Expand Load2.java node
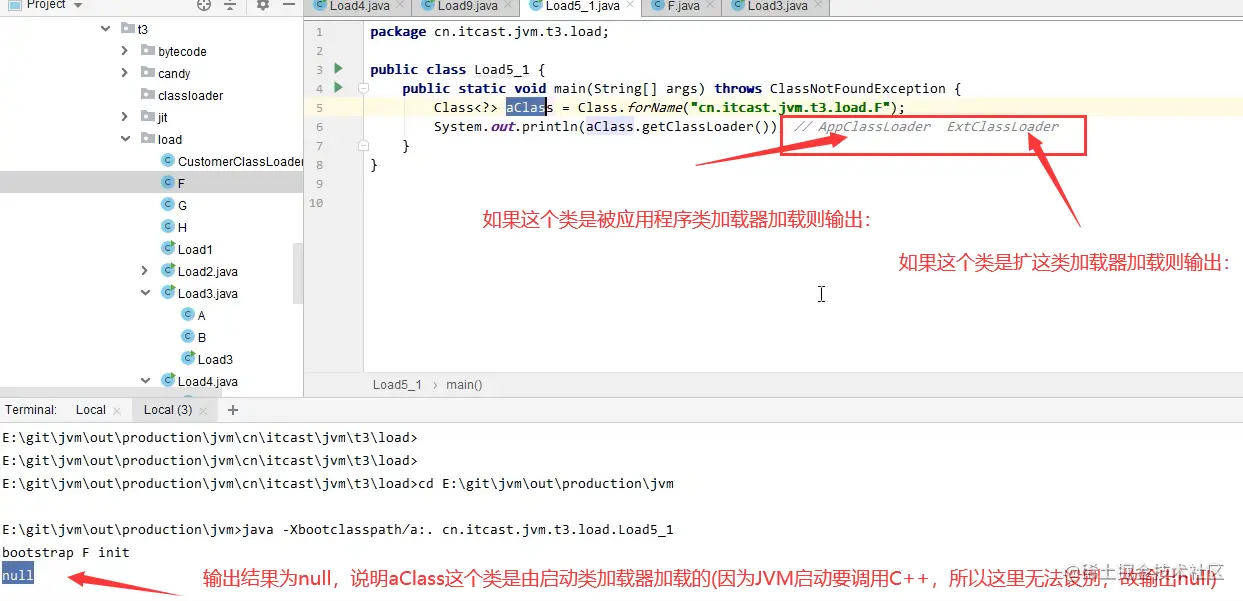1243x601 pixels. point(145,271)
